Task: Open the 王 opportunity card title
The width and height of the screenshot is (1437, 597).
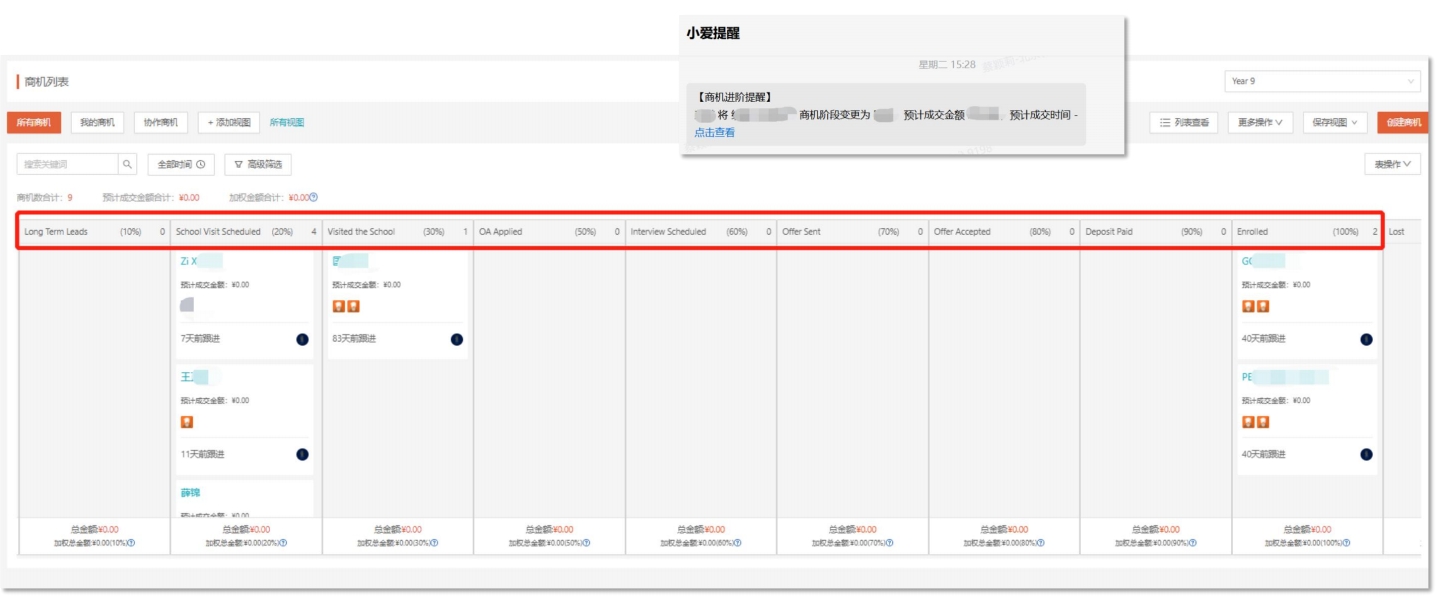Action: [187, 377]
